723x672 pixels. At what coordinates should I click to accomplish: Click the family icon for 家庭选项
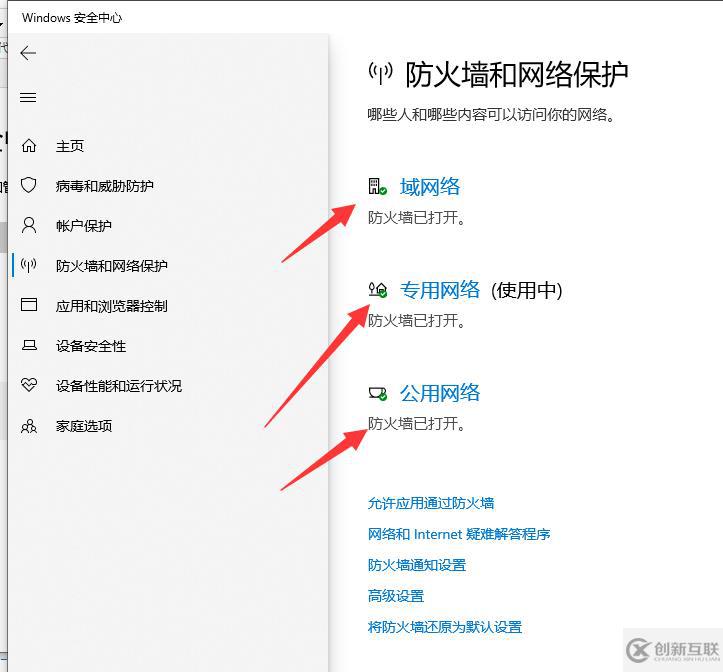point(29,426)
